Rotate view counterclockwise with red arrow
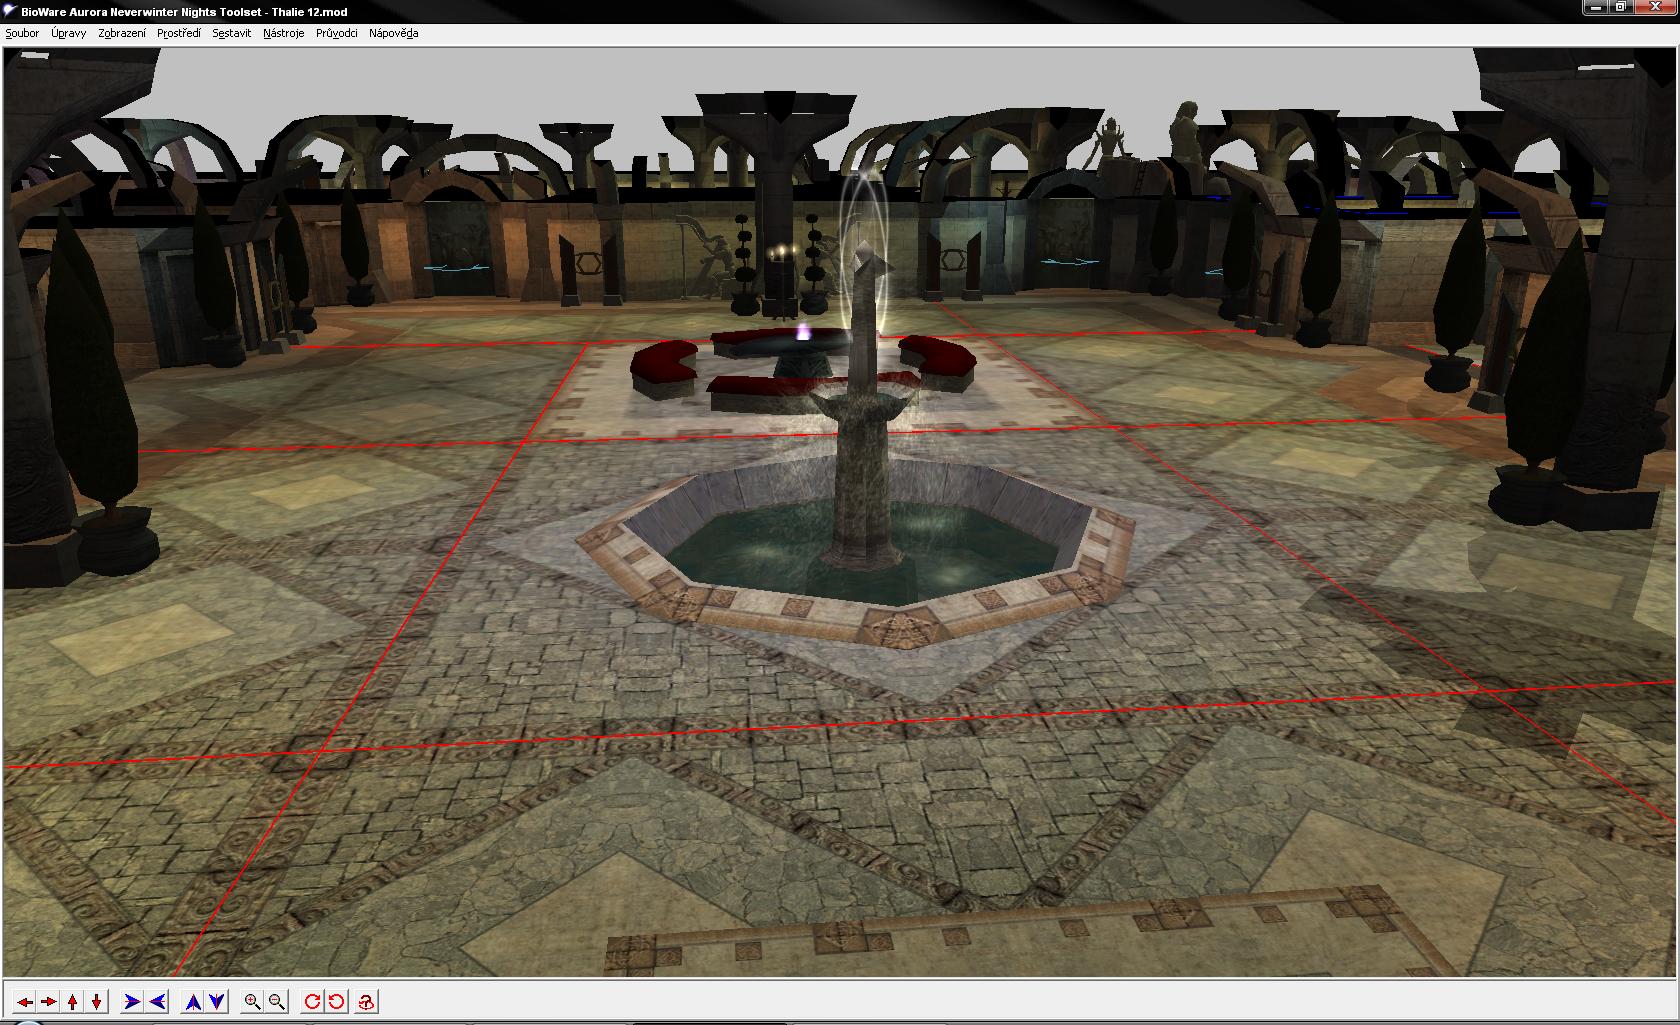1680x1025 pixels. tap(337, 1002)
